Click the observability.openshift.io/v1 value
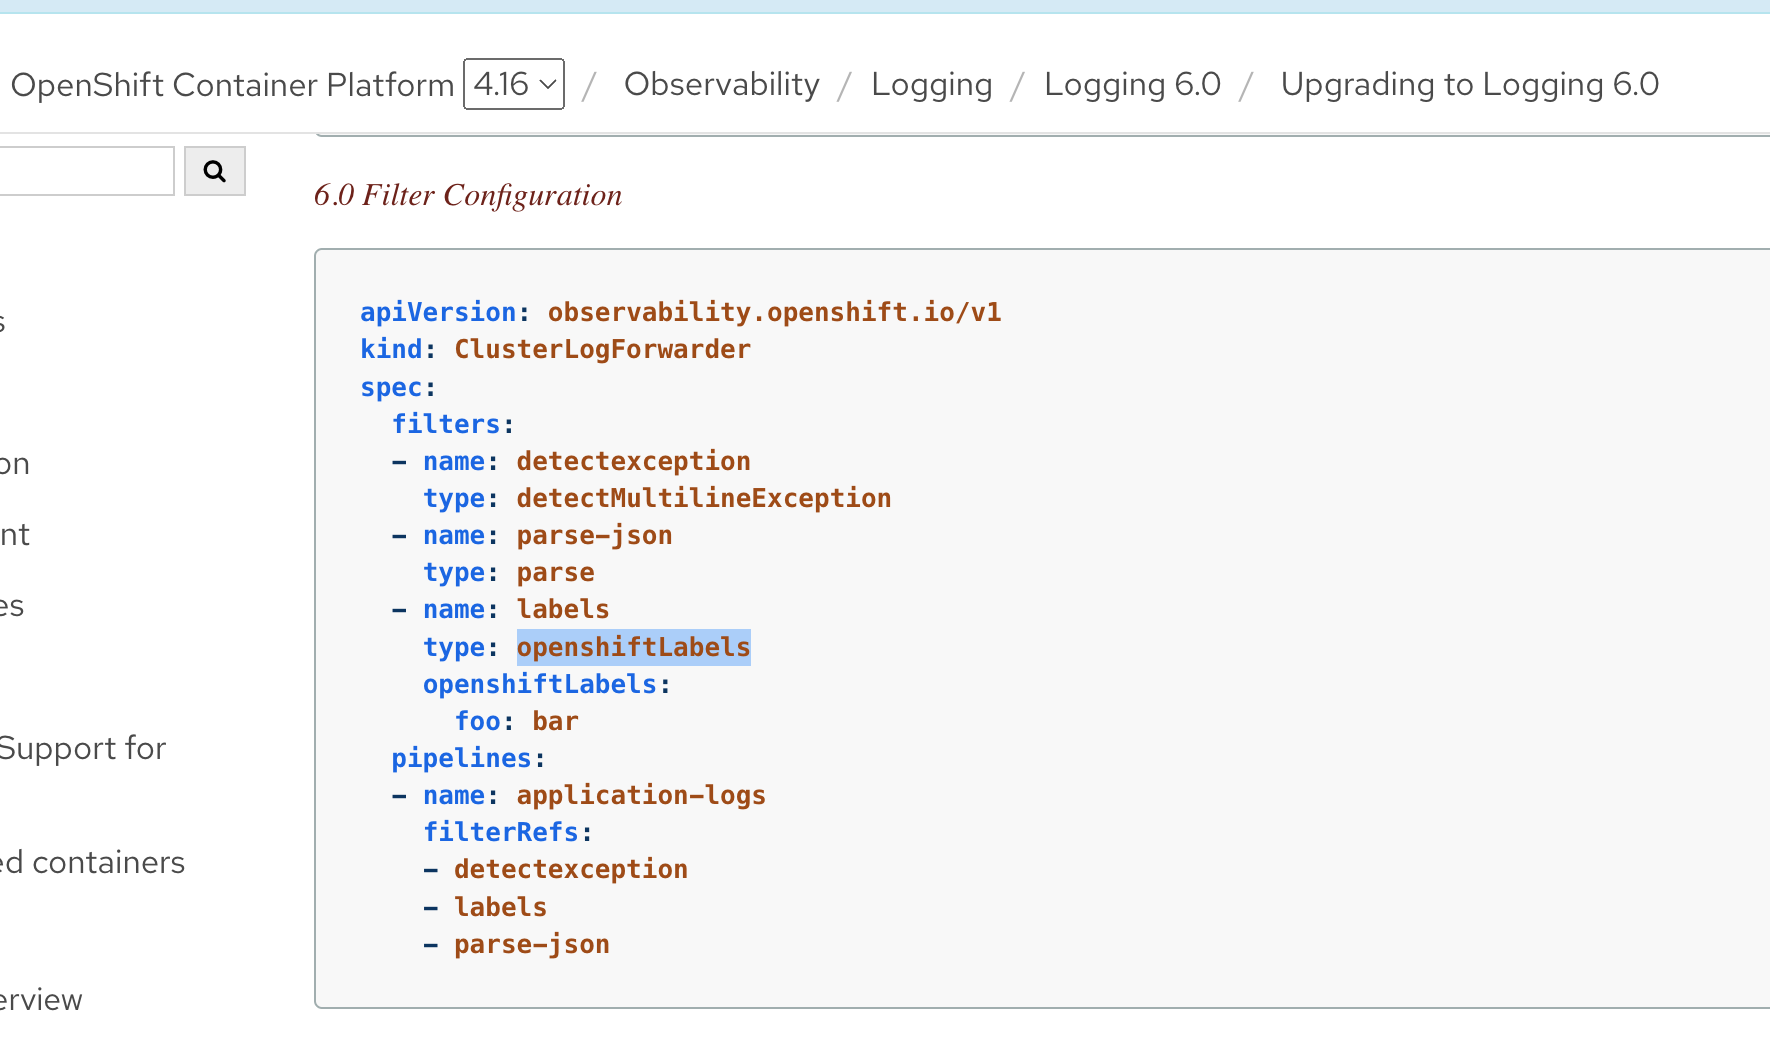 774,312
